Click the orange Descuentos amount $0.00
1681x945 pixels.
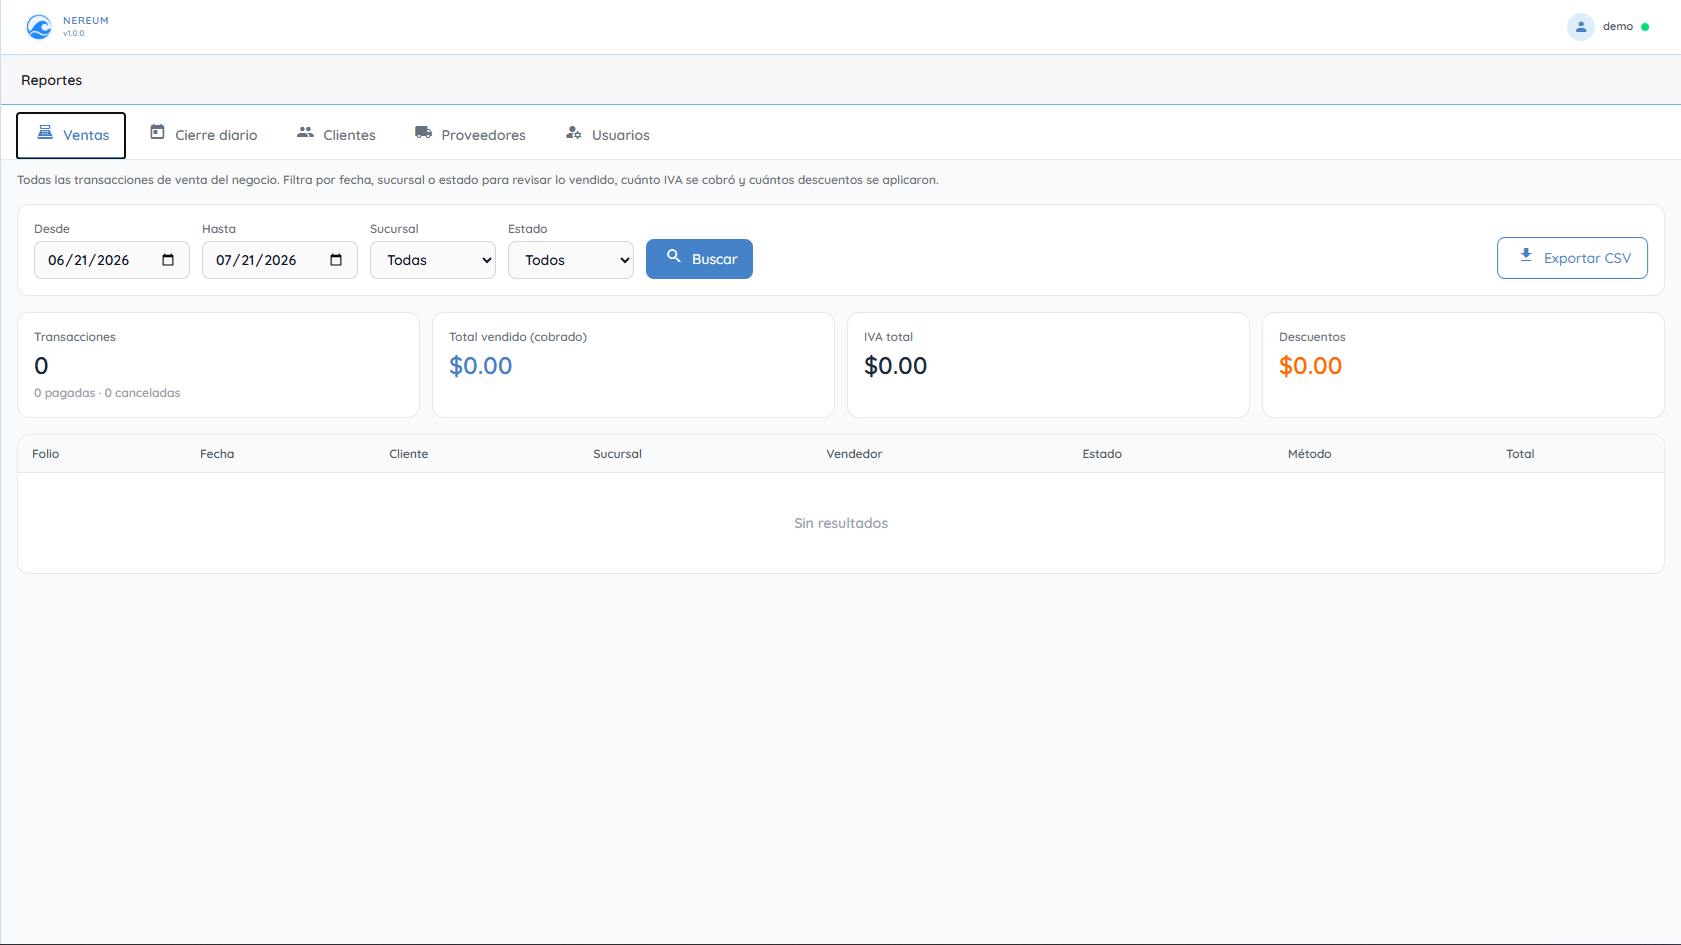pos(1311,366)
